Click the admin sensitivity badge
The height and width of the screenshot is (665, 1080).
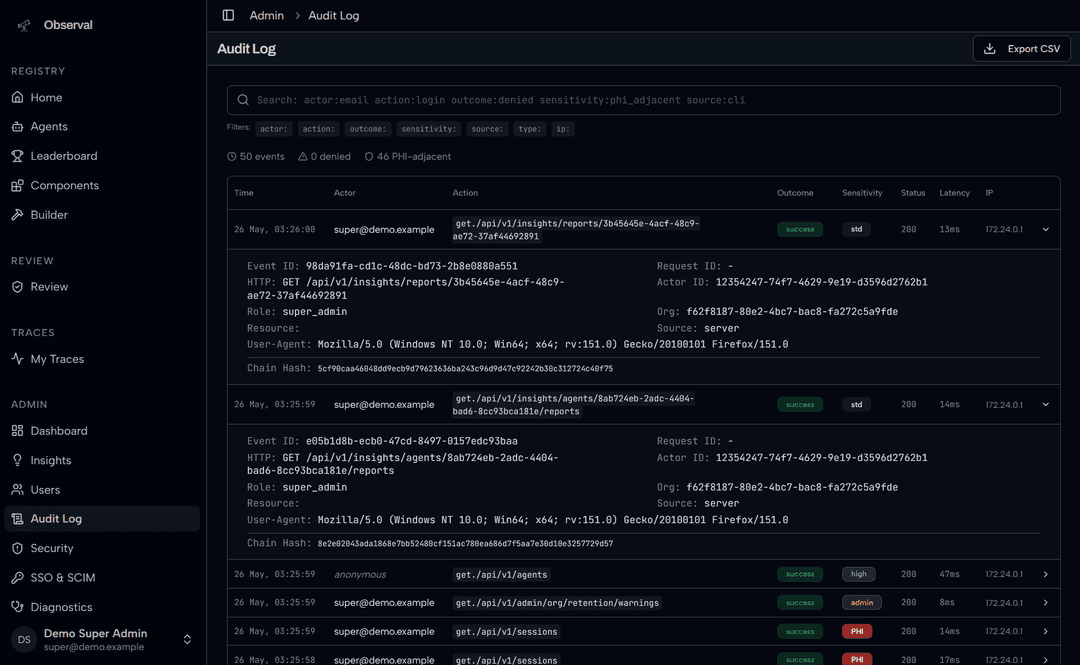tap(862, 602)
